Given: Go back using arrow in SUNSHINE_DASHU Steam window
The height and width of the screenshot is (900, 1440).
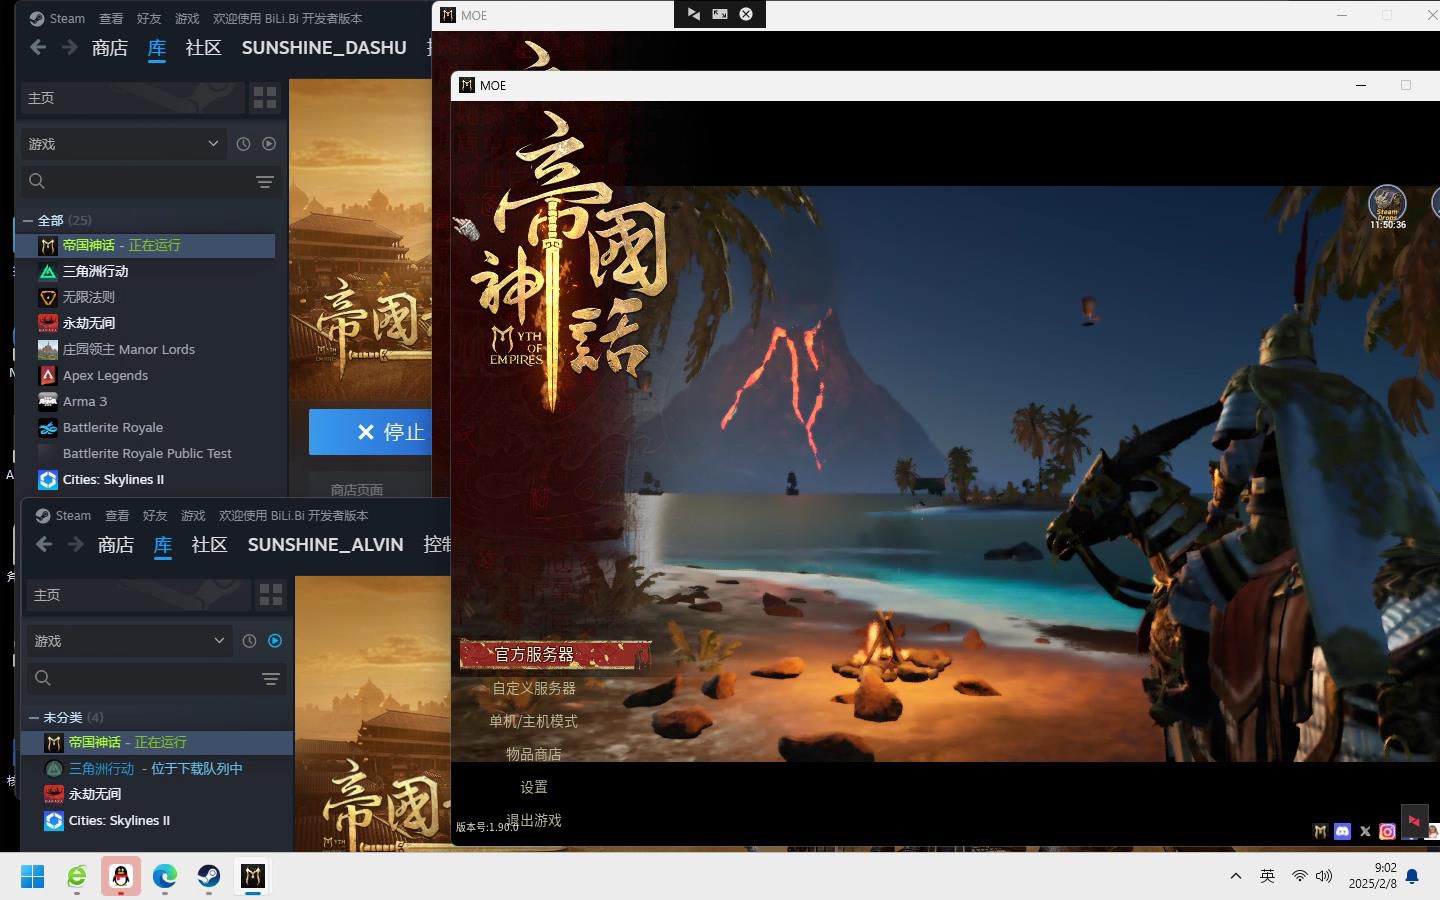Looking at the screenshot, I should pyautogui.click(x=38, y=47).
